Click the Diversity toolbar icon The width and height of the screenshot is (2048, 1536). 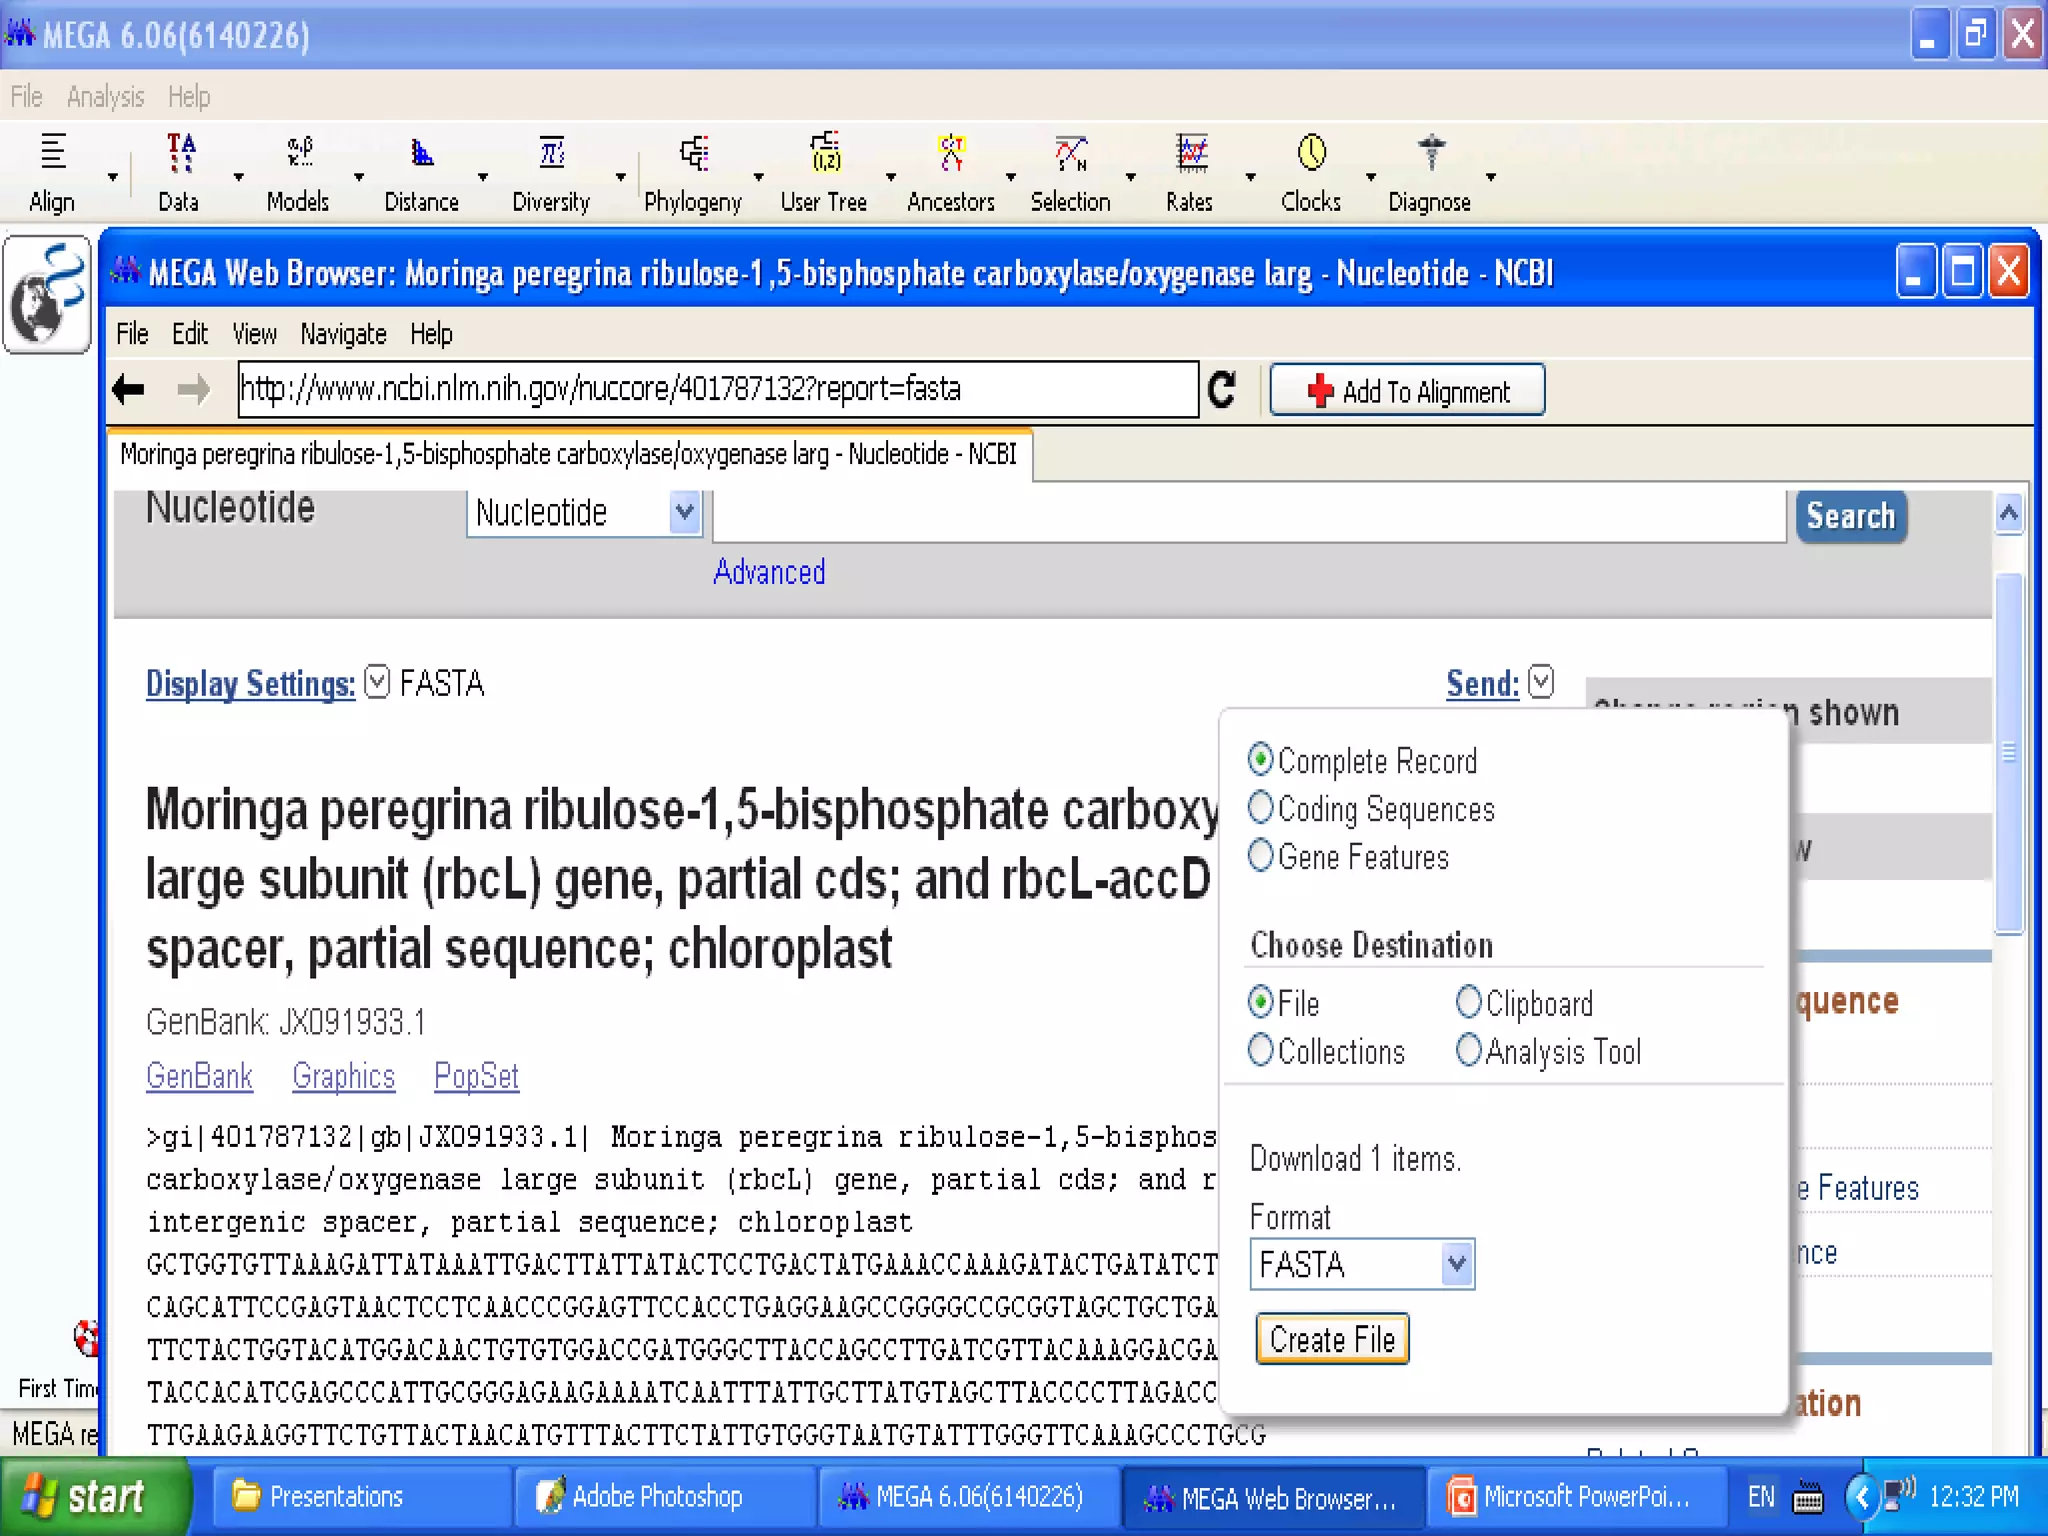pos(551,173)
